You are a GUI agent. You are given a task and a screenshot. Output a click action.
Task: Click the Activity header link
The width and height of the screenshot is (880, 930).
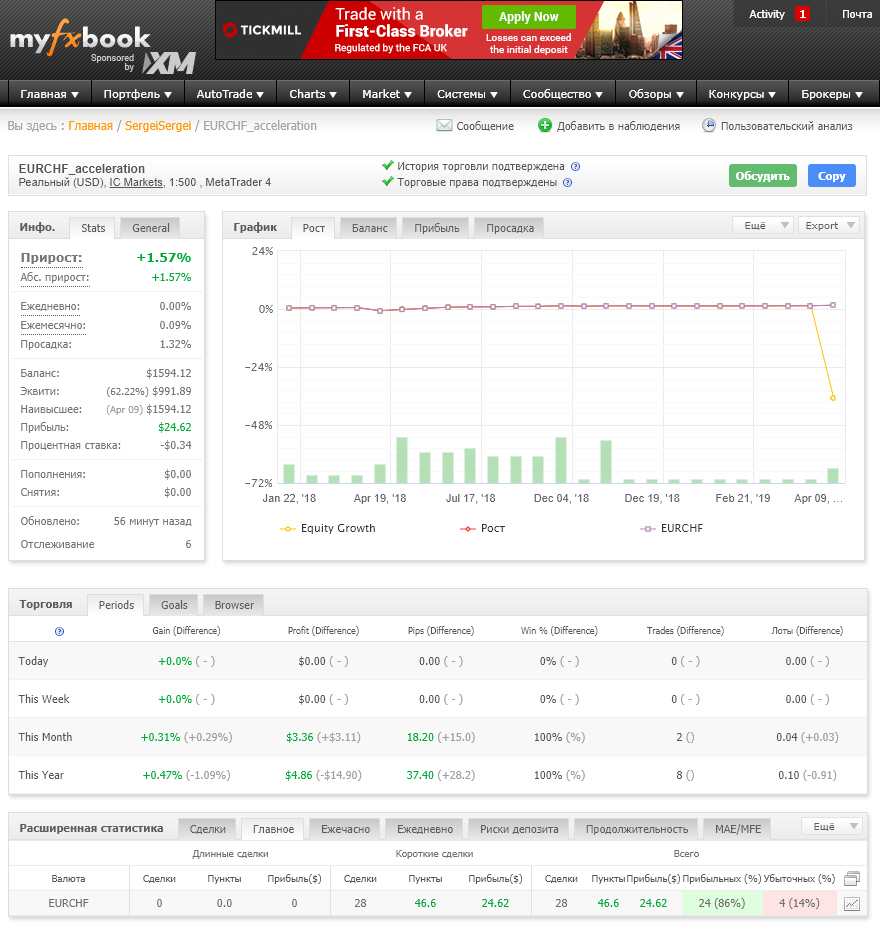coord(767,14)
